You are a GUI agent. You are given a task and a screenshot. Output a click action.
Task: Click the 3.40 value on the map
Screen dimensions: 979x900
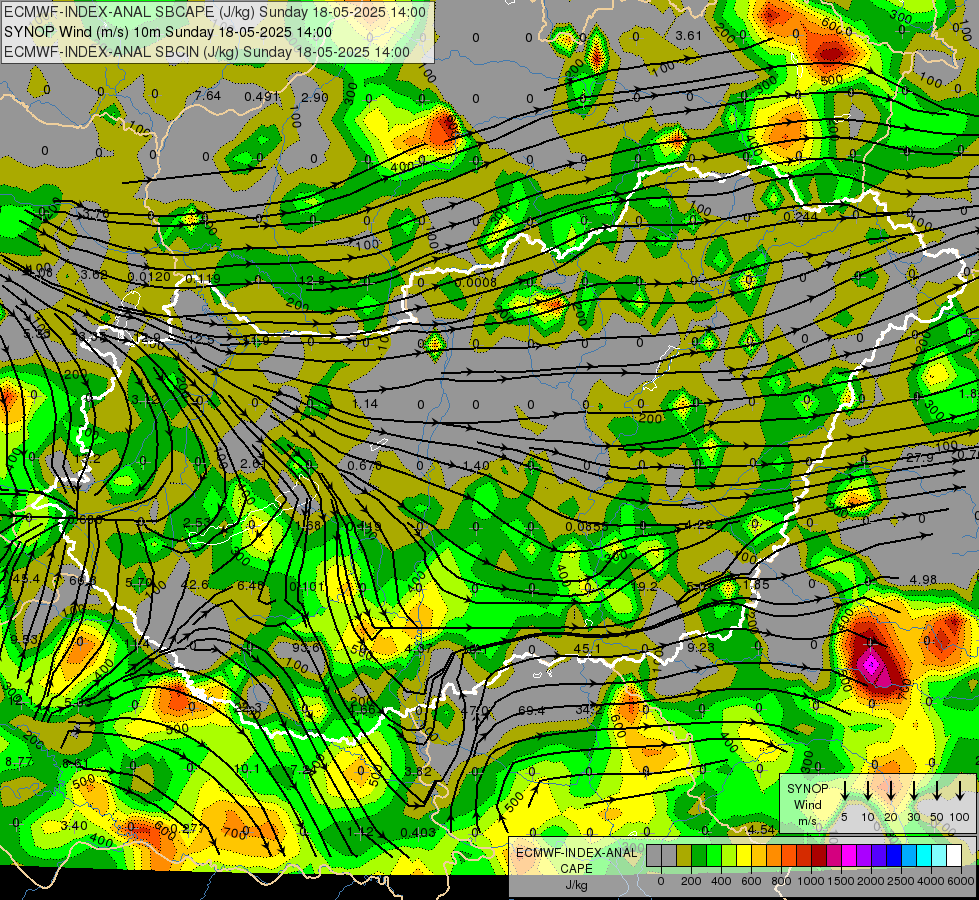pyautogui.click(x=74, y=826)
